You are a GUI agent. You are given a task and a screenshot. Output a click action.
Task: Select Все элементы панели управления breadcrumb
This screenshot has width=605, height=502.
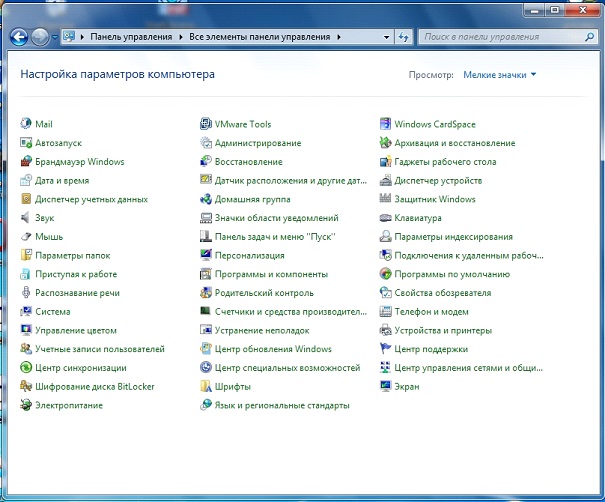tap(260, 37)
